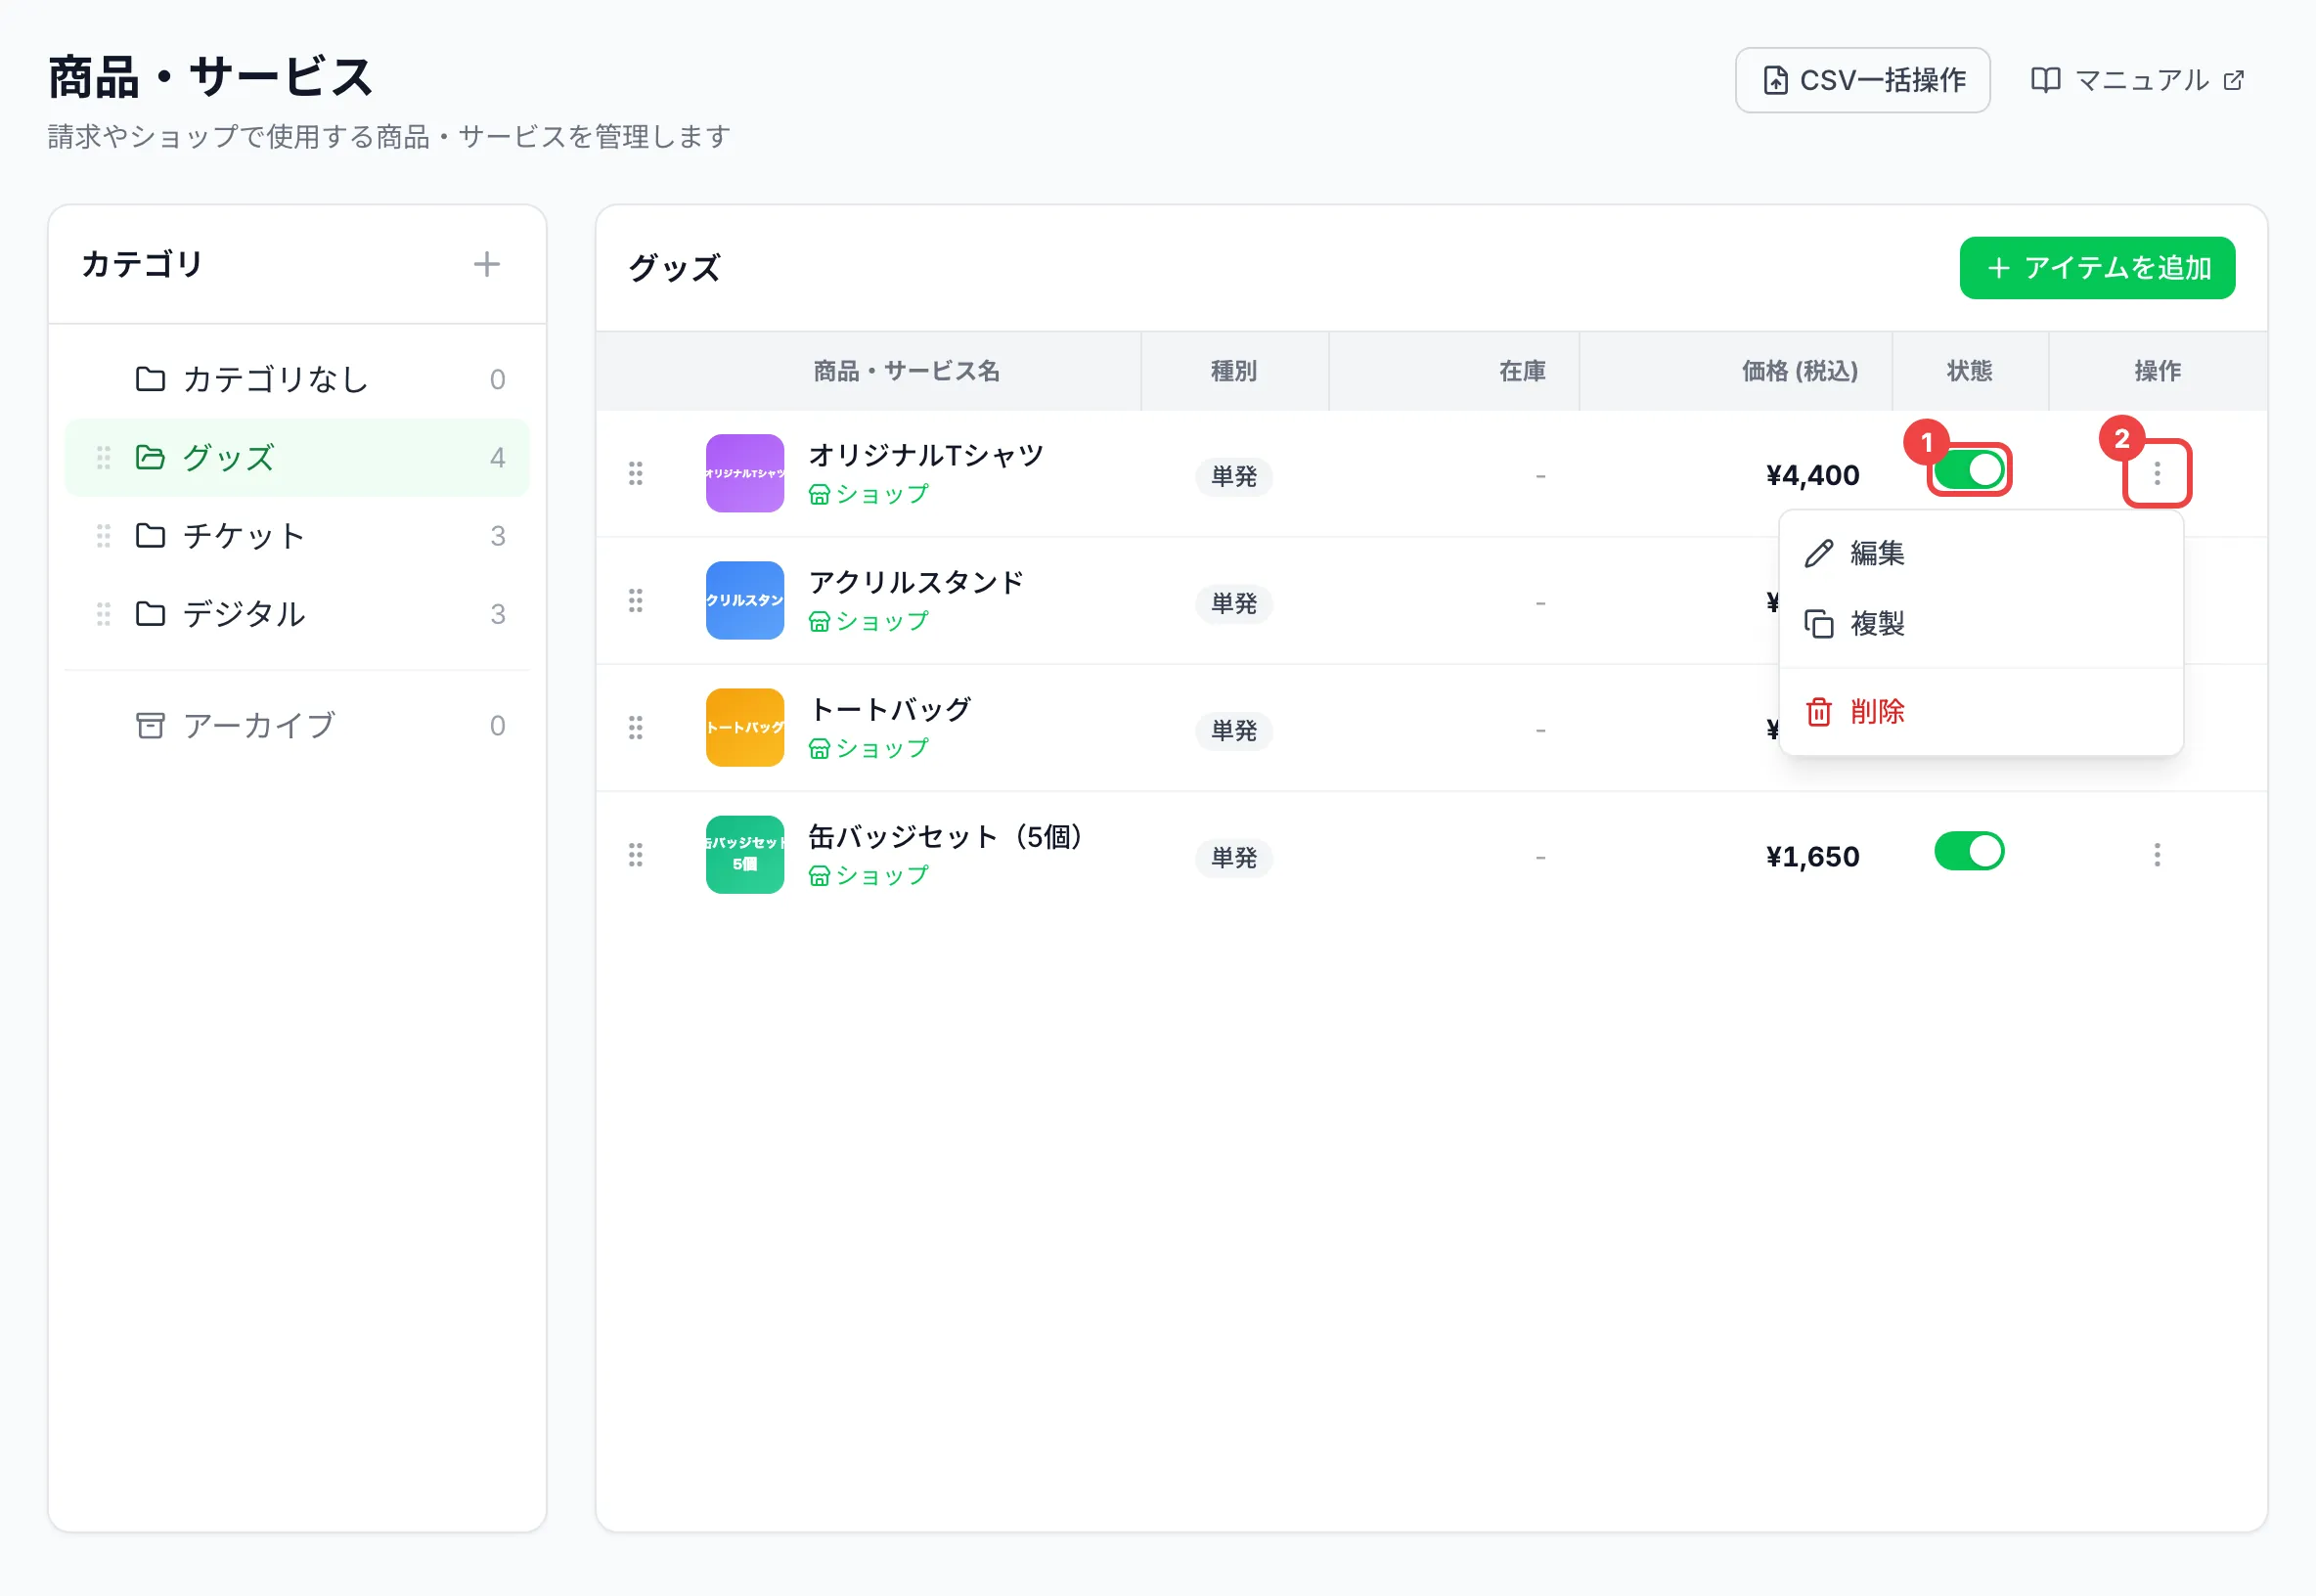Click the 商品・サービス名 column header
The image size is (2316, 1596).
pos(906,372)
